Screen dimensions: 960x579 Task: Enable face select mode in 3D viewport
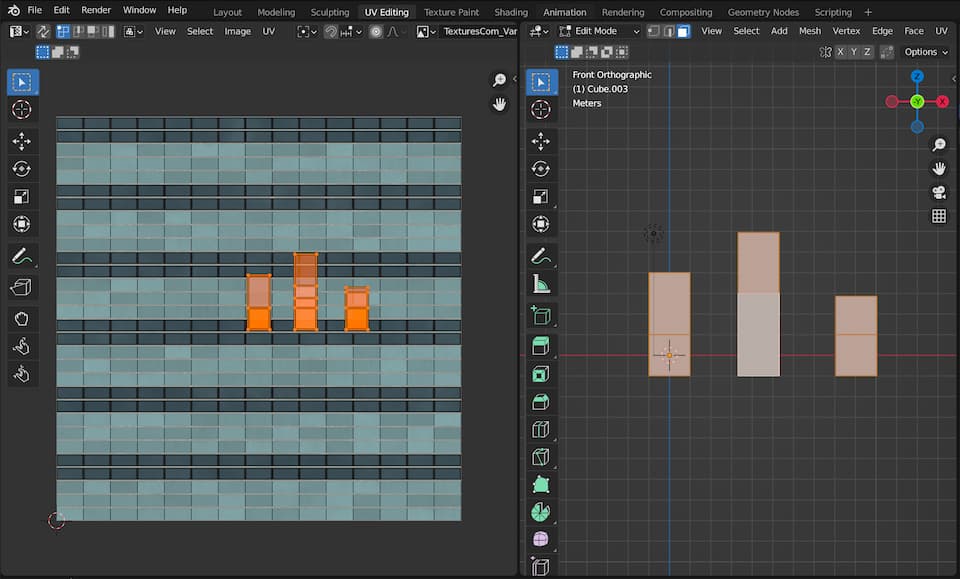pyautogui.click(x=683, y=31)
